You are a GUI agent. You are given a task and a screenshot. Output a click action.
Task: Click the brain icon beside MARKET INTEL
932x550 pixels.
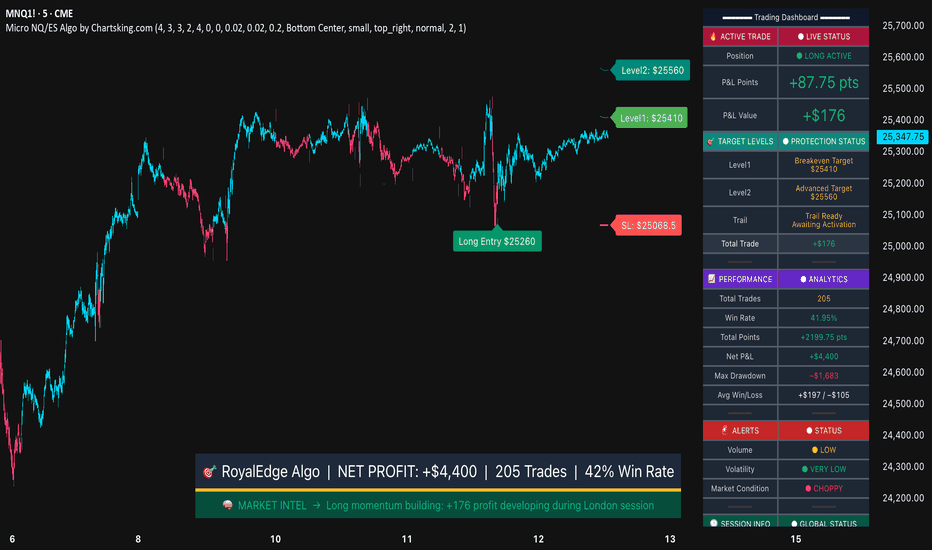(x=227, y=505)
